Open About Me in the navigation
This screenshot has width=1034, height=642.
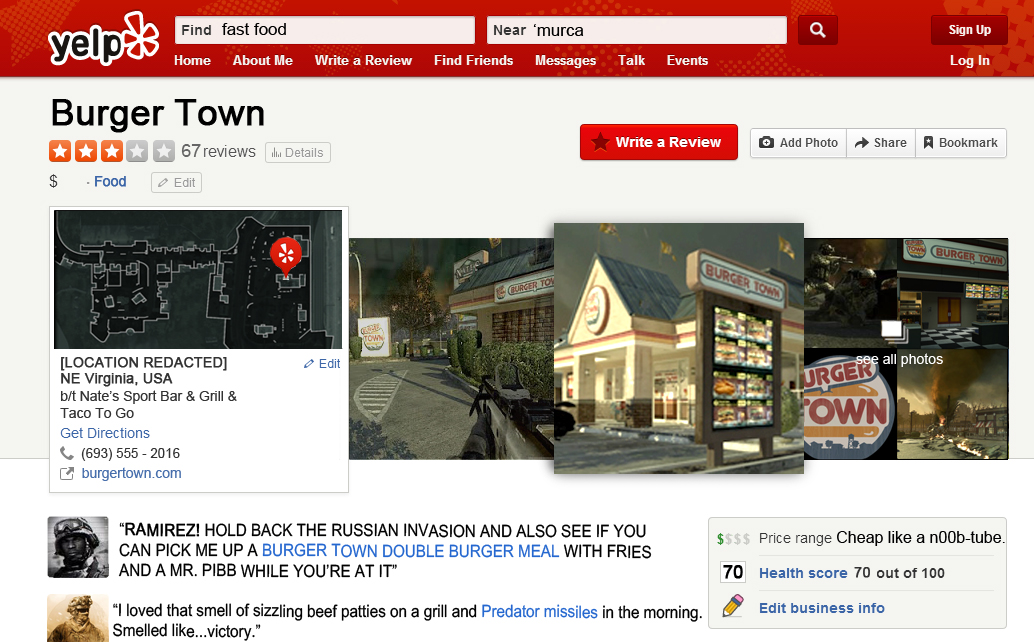click(x=262, y=61)
